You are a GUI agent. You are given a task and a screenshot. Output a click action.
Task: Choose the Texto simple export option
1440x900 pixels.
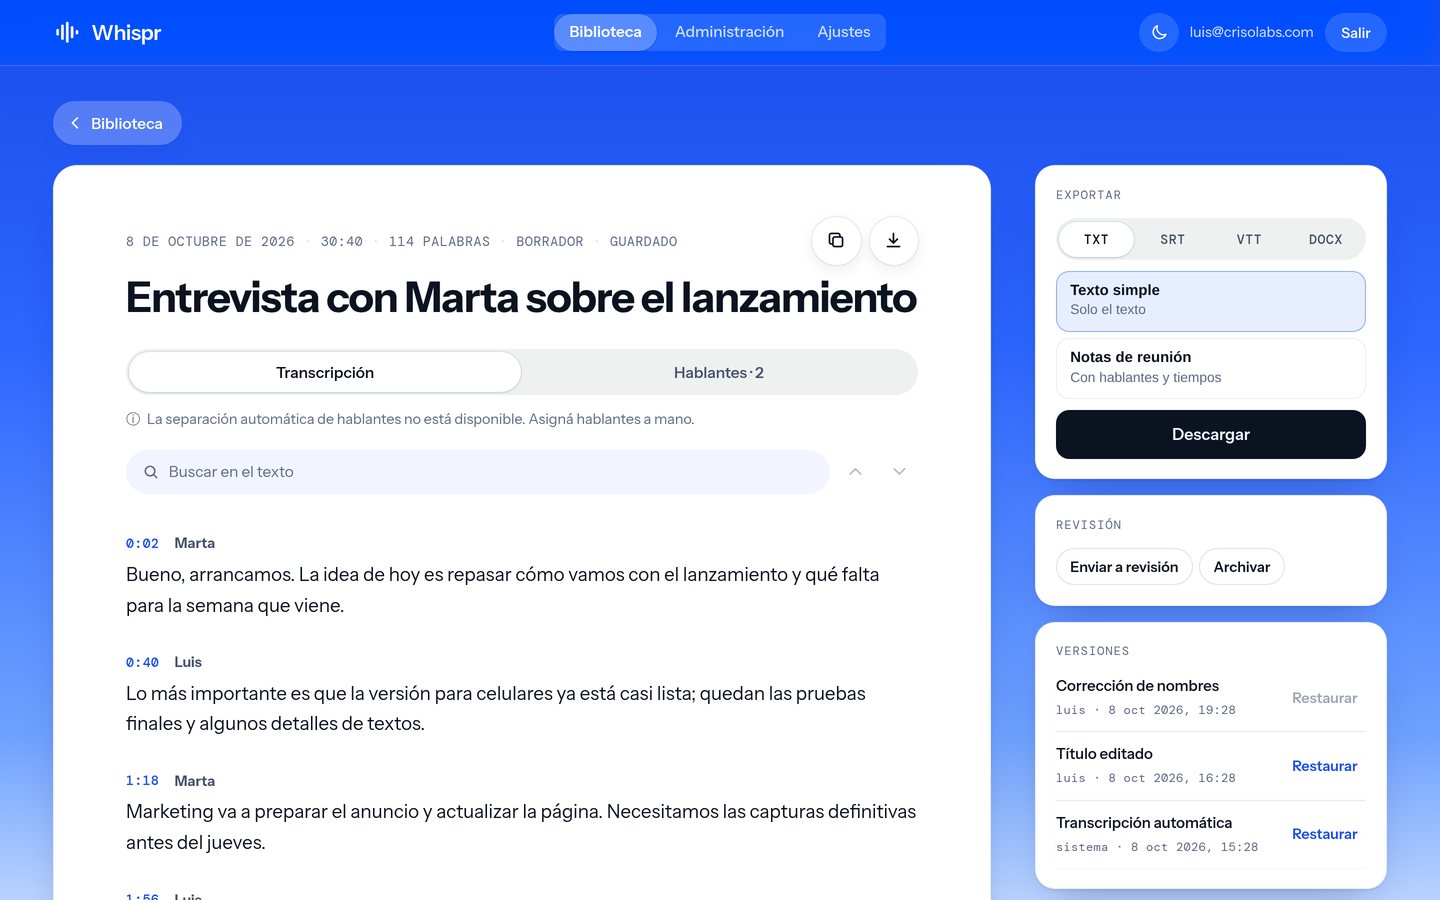[x=1211, y=301]
